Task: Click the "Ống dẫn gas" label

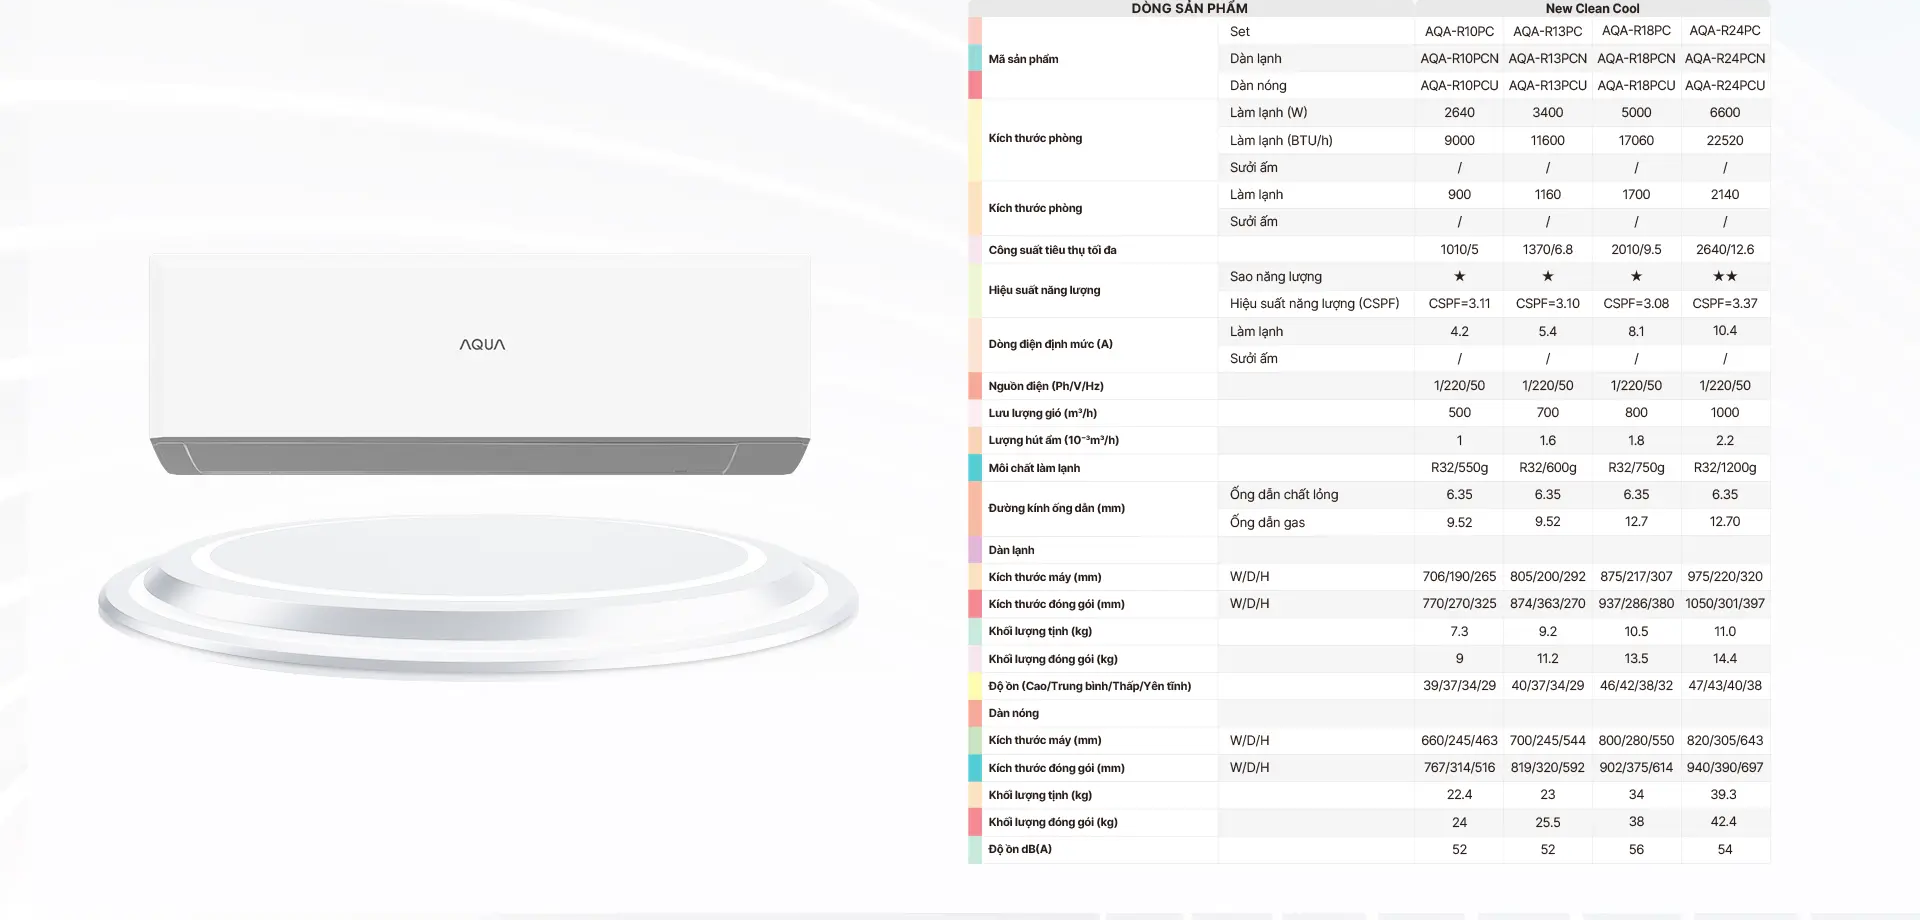Action: pyautogui.click(x=1267, y=522)
